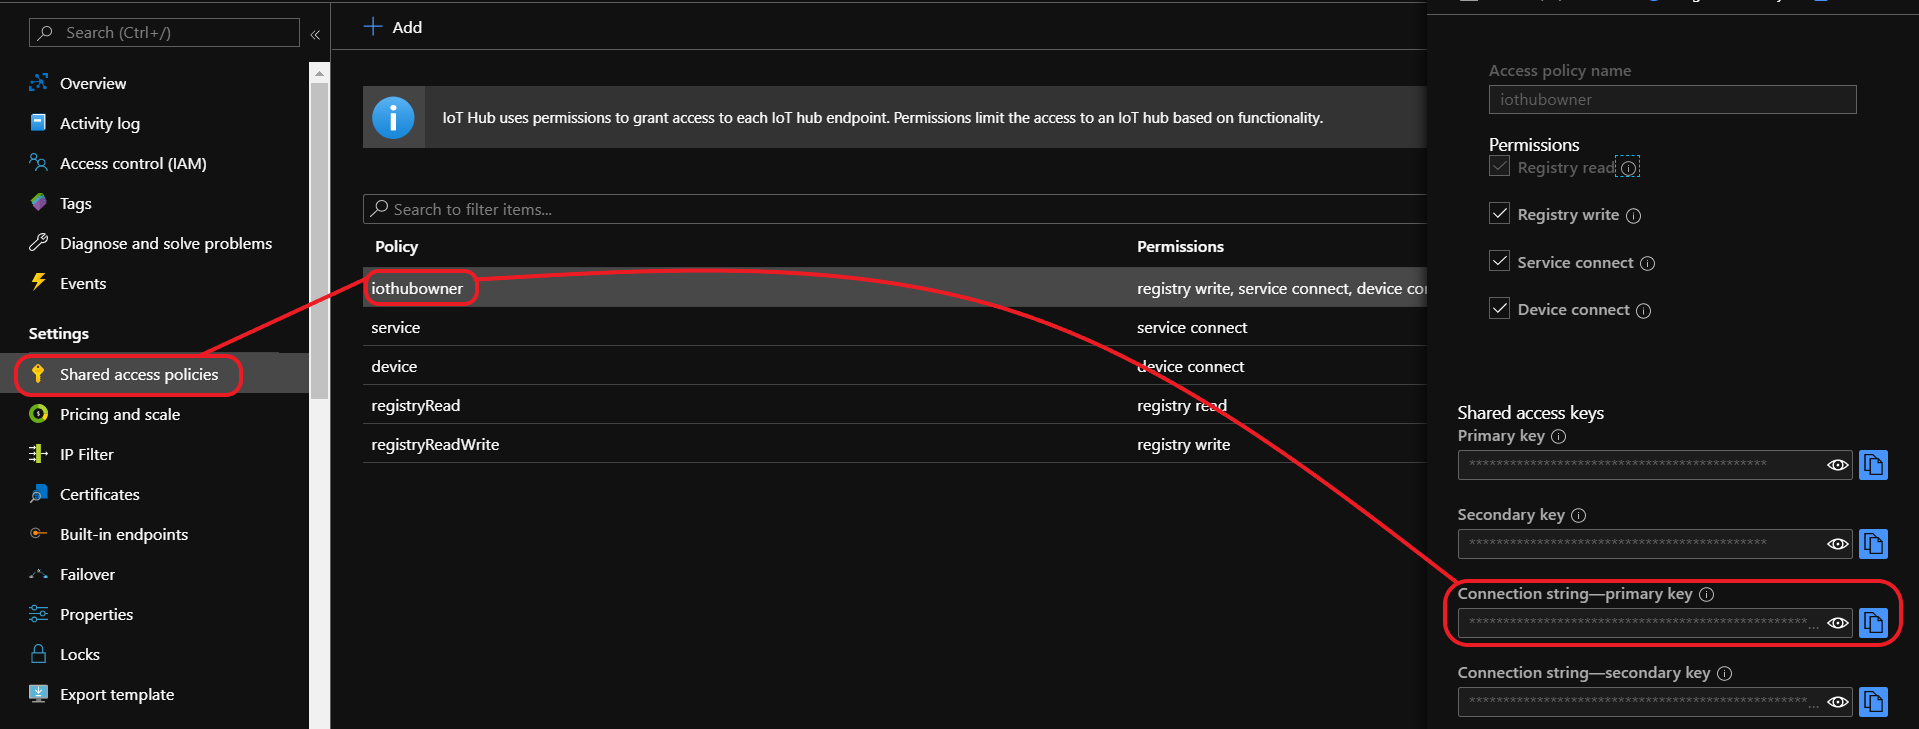Collapse the left navigation menu

[x=315, y=34]
